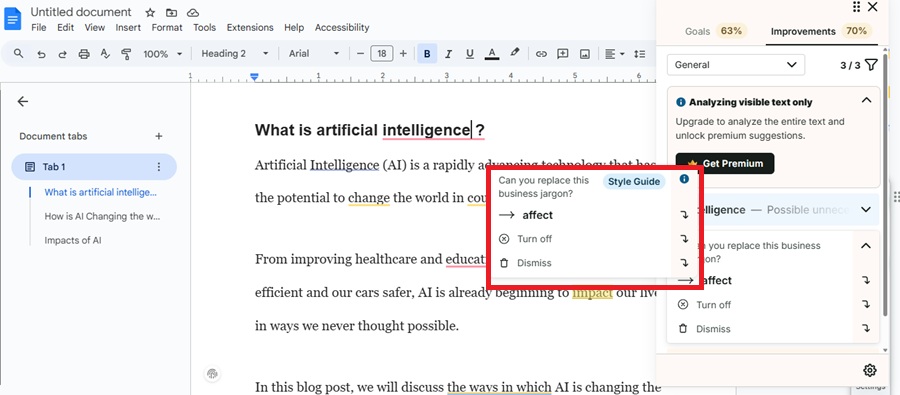This screenshot has height=395, width=900.
Task: Open the Edit menu
Action: (x=65, y=28)
